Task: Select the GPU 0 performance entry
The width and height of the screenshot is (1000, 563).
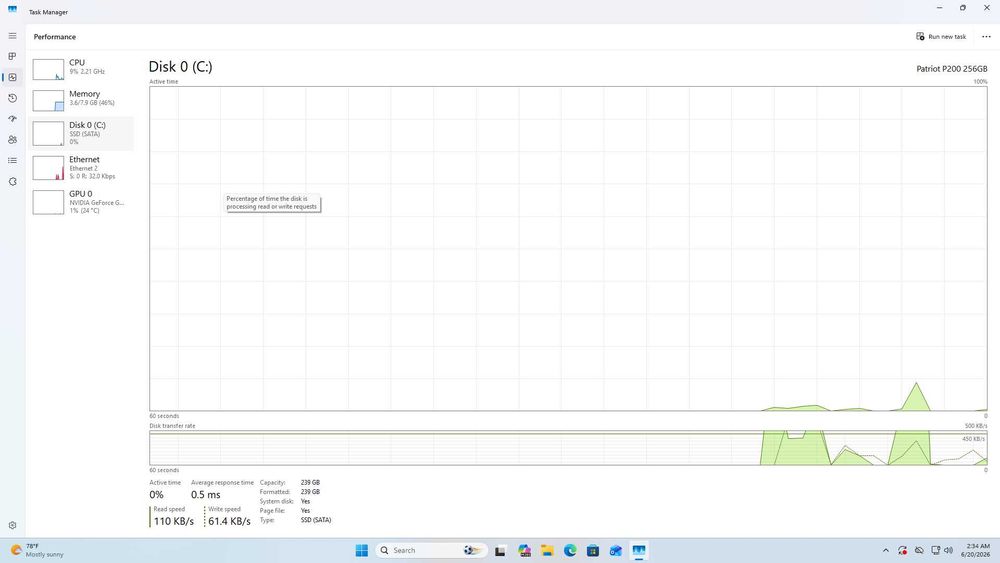Action: point(83,202)
